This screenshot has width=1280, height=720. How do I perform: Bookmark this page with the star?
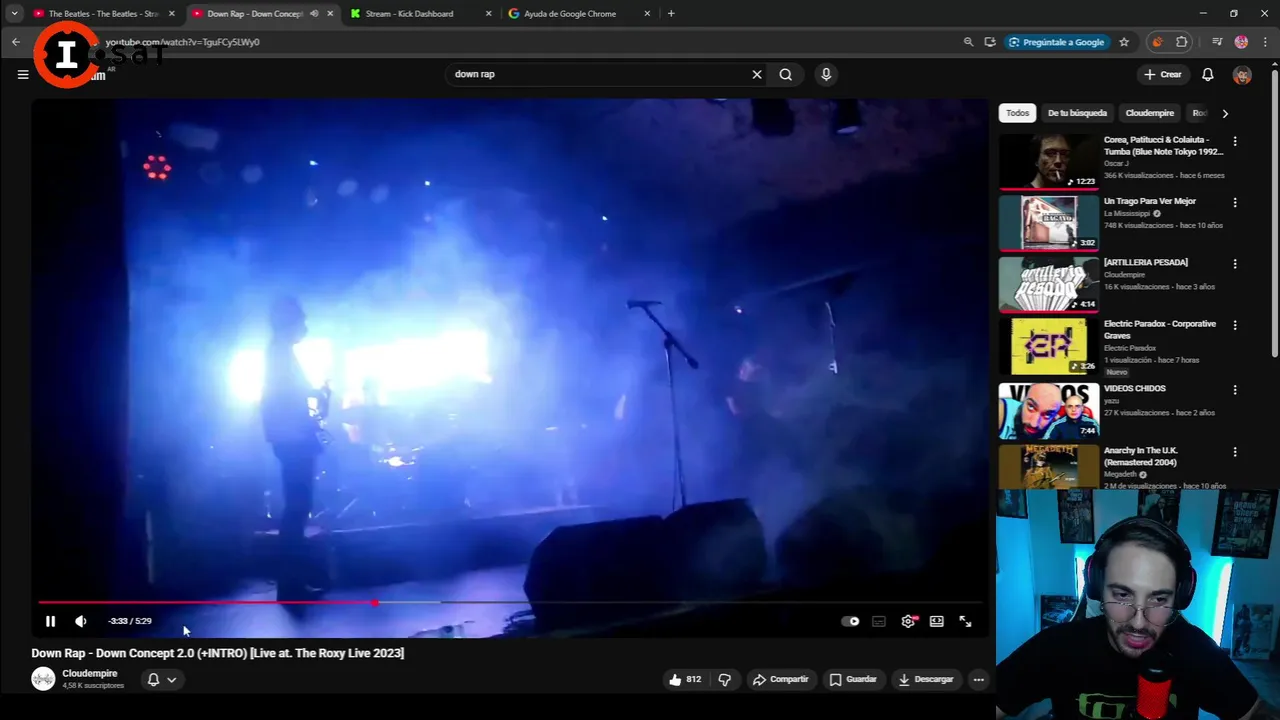[x=1124, y=42]
